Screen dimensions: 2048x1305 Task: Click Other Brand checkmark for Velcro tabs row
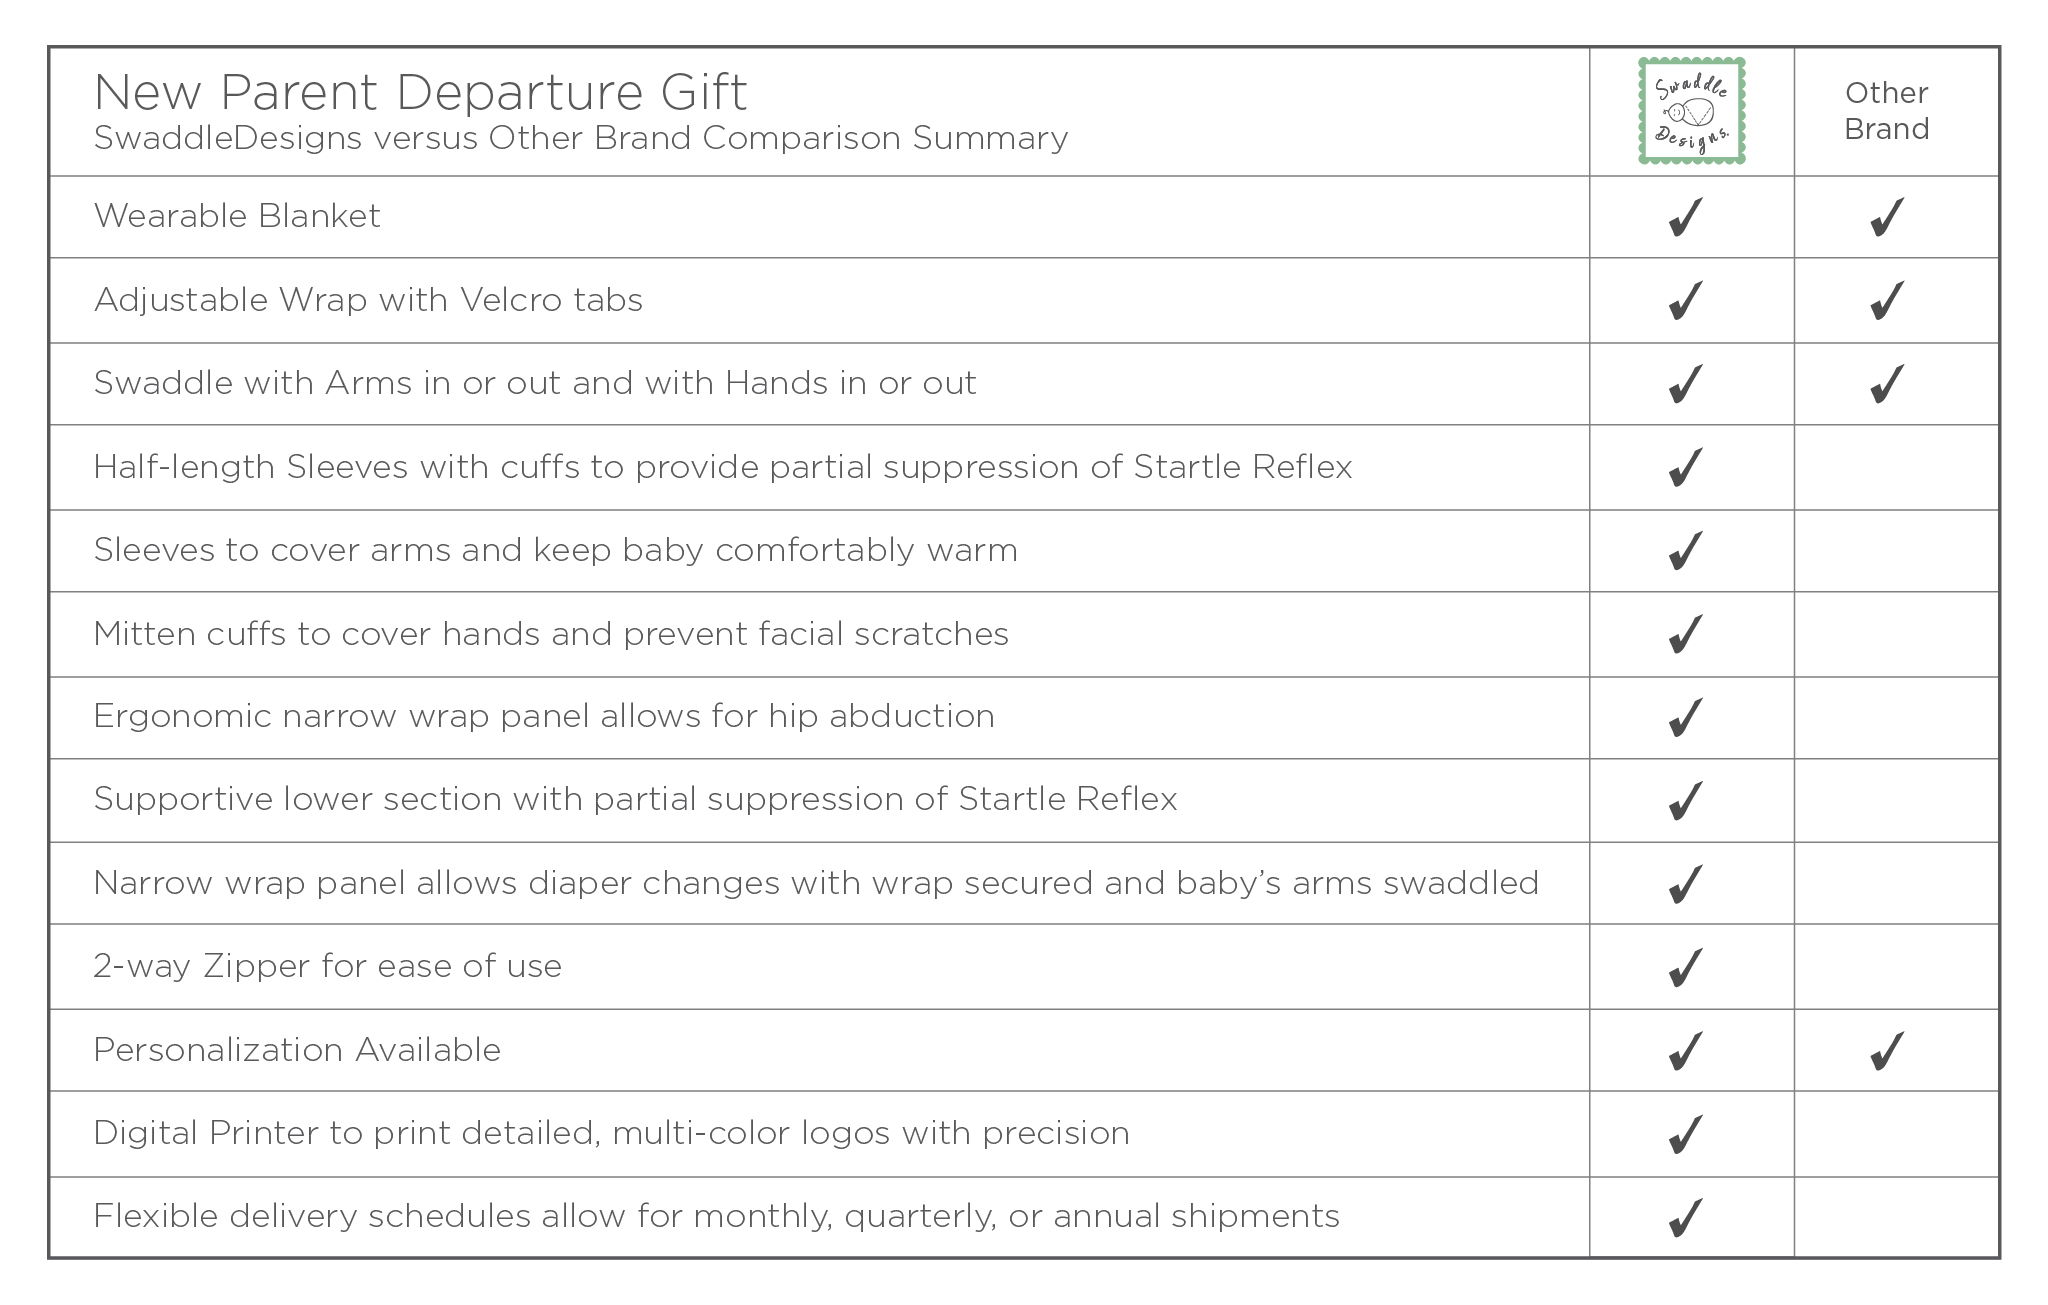(x=1887, y=300)
